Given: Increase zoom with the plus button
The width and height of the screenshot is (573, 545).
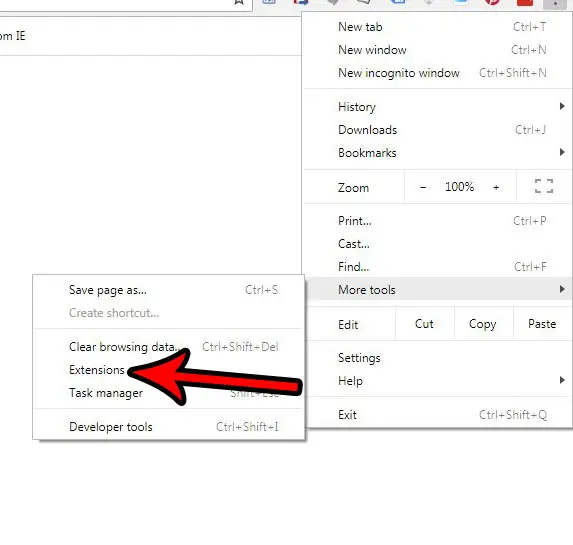Looking at the screenshot, I should click(496, 188).
